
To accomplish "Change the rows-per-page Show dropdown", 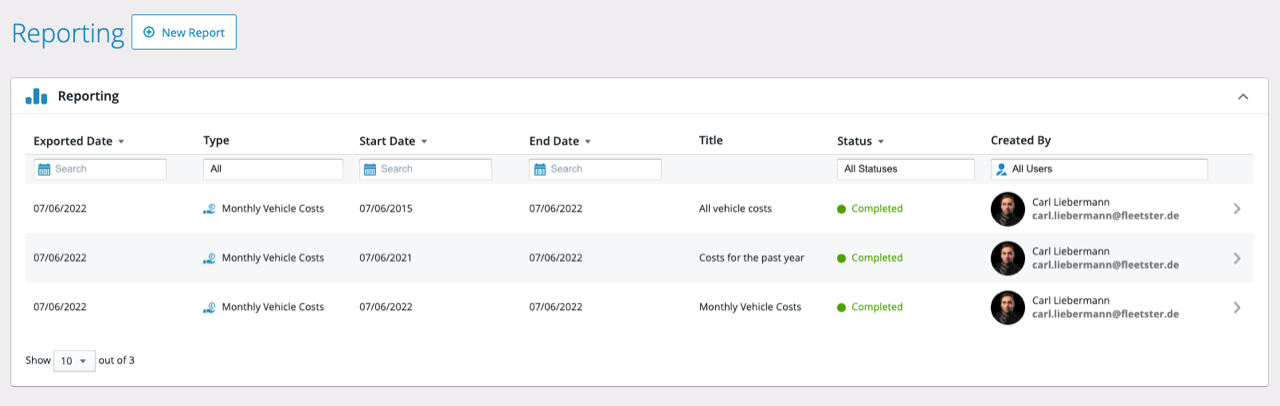I will [x=74, y=361].
